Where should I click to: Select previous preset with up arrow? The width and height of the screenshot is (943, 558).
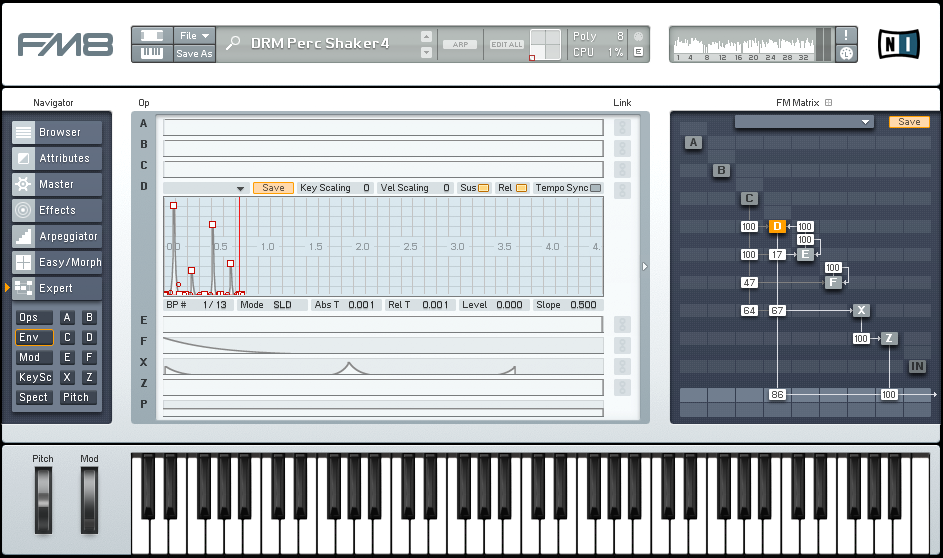[x=426, y=36]
